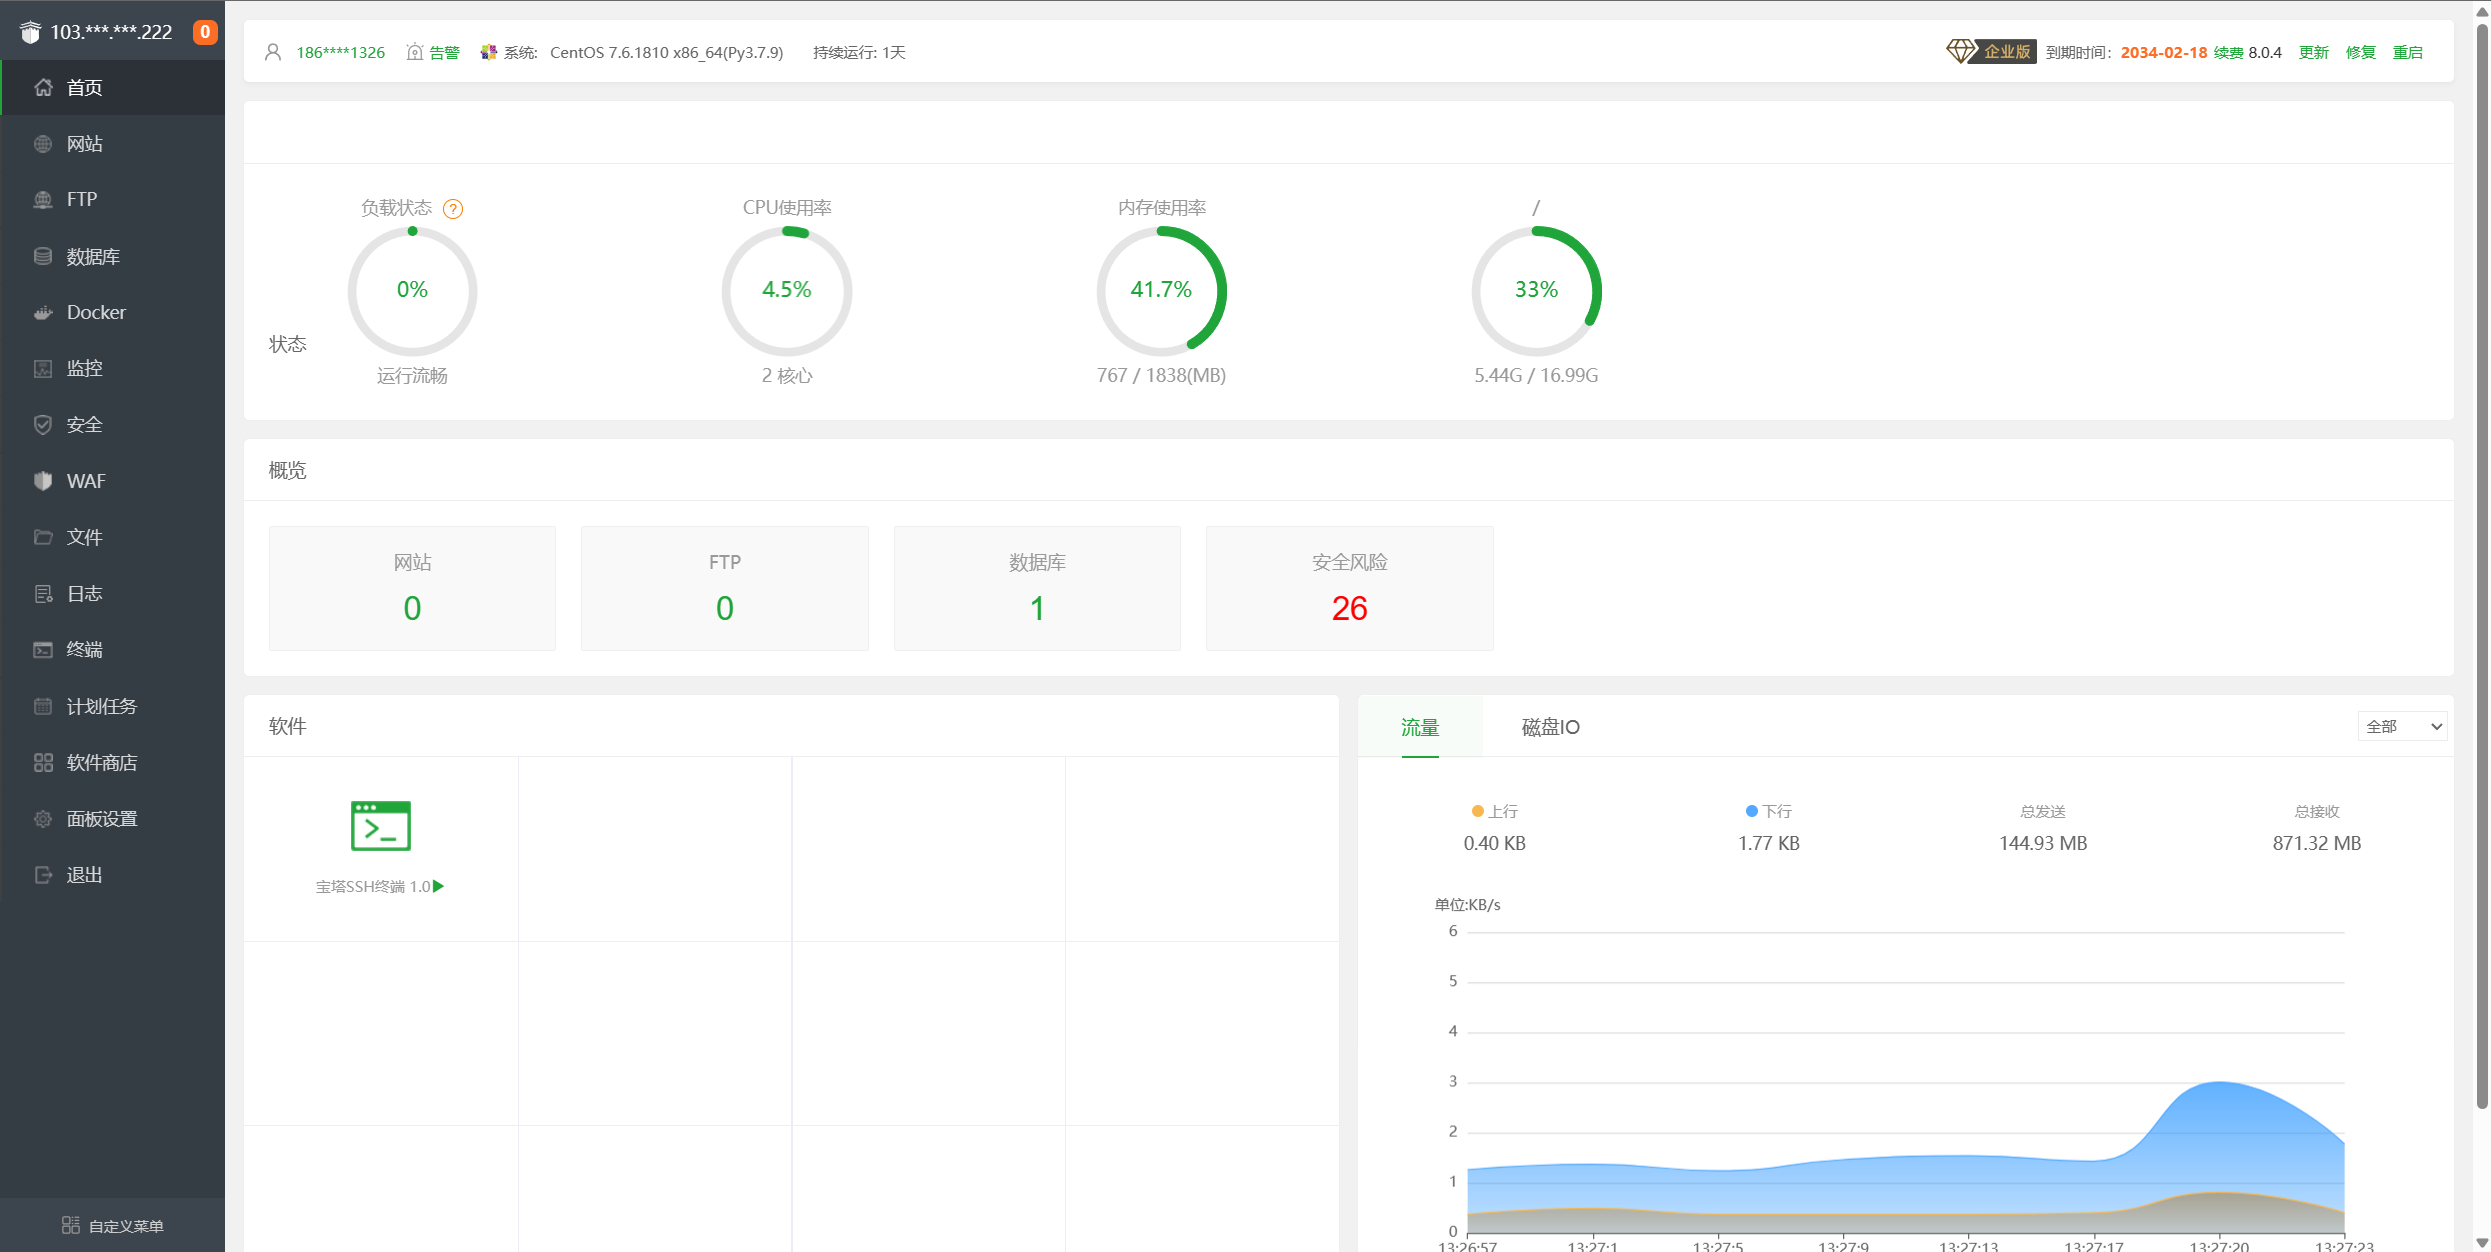Switch to the 流量 tab
Image resolution: width=2491 pixels, height=1252 pixels.
click(x=1420, y=727)
